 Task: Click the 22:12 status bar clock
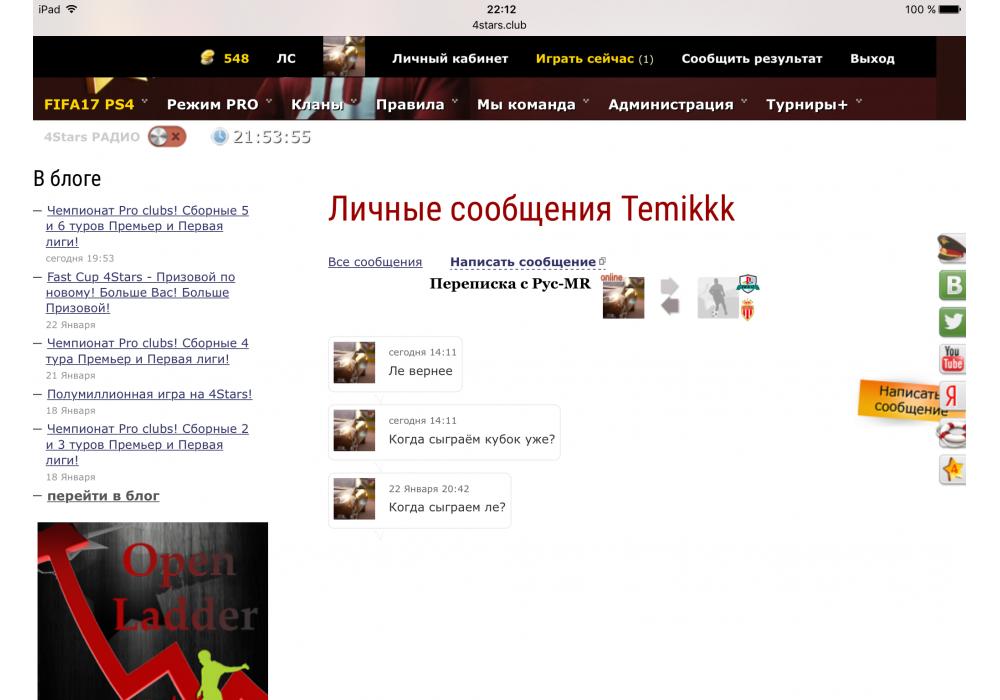[501, 9]
